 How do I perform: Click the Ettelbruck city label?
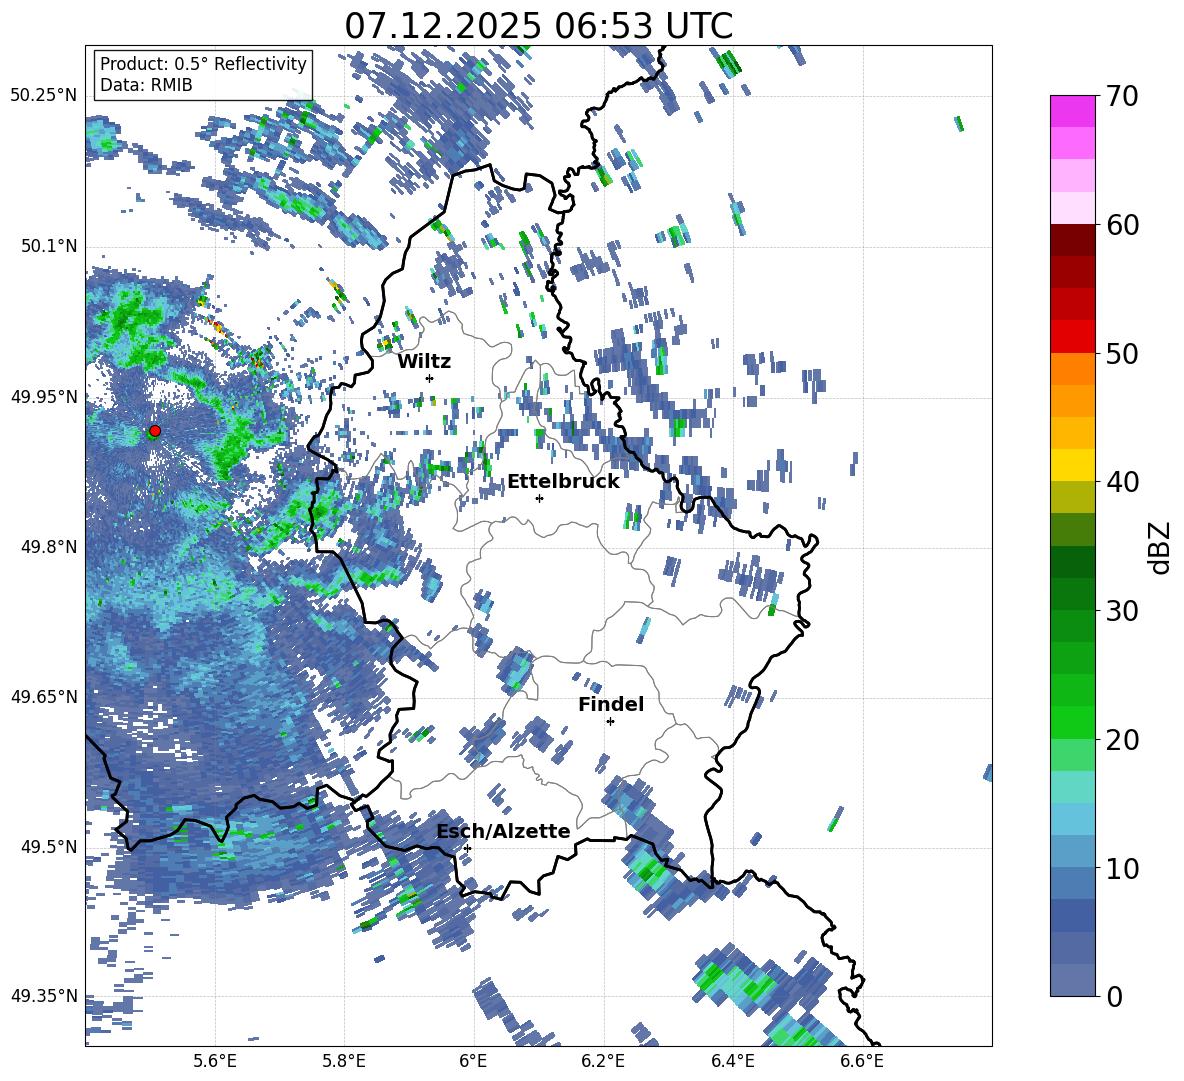point(563,482)
